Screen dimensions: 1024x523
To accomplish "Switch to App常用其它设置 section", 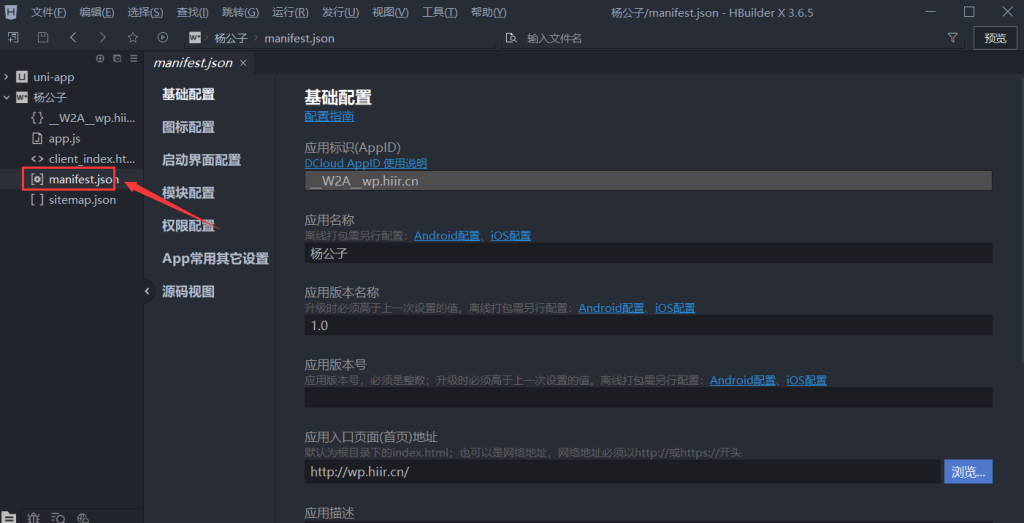I will 216,259.
